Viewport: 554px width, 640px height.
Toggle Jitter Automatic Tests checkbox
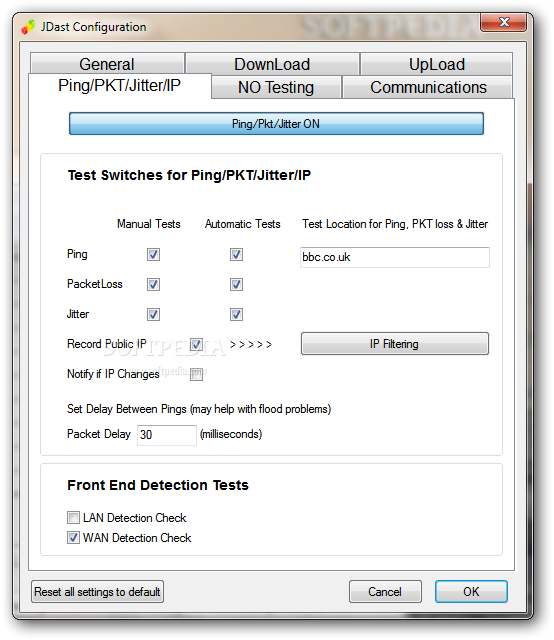[x=236, y=315]
